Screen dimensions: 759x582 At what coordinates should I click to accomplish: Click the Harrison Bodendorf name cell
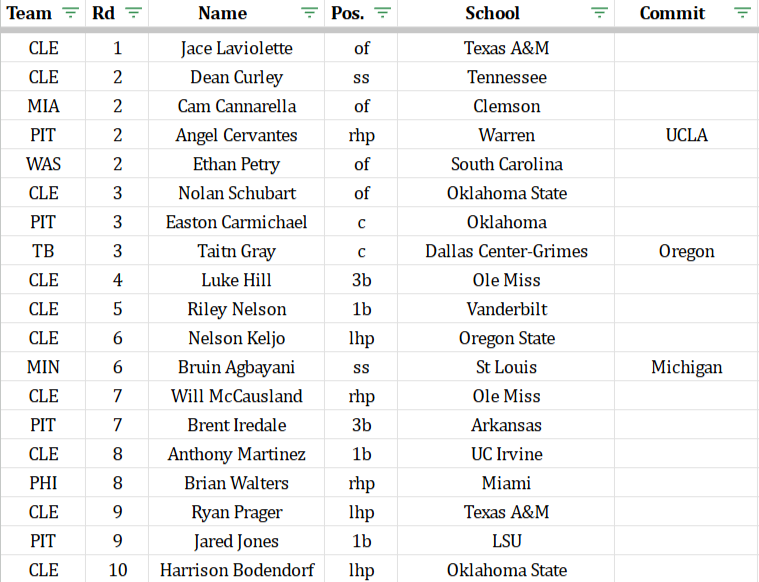click(236, 570)
